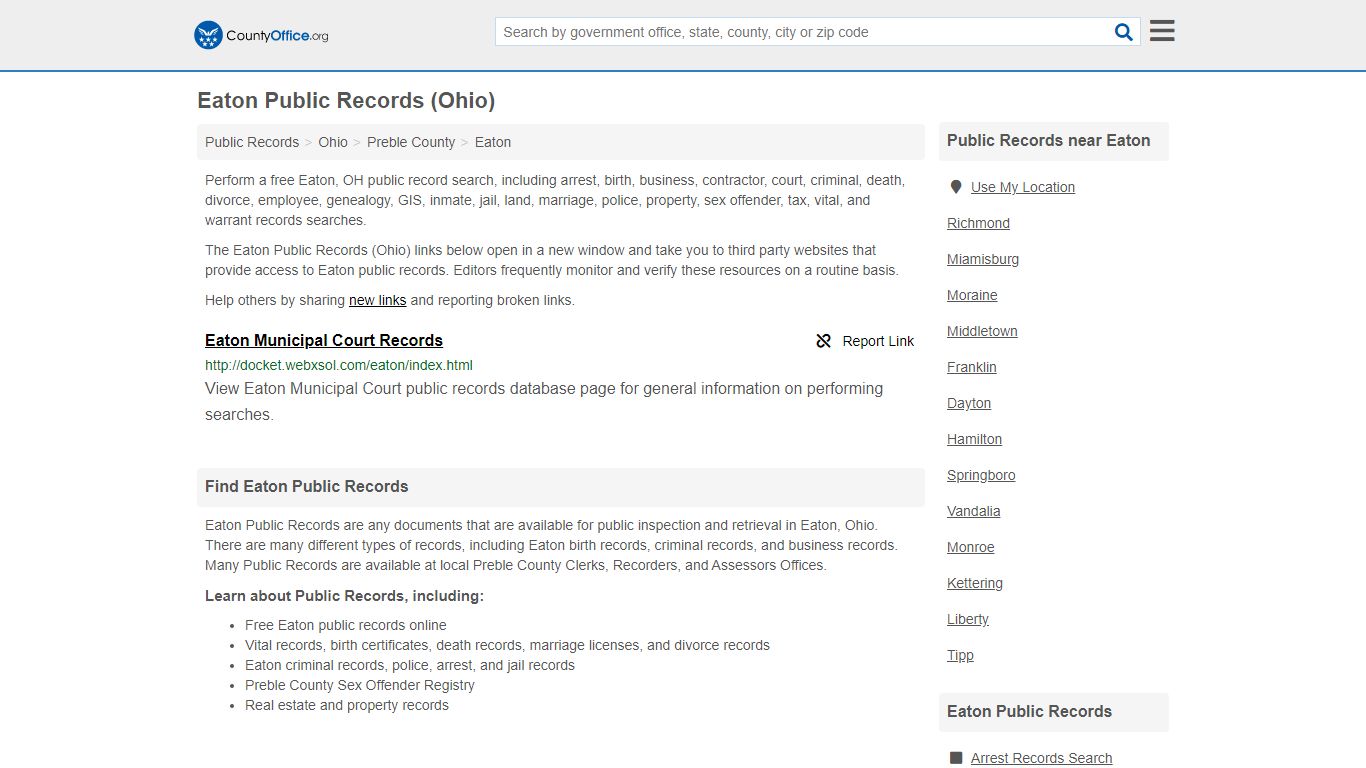Click 'Vital records, birth certificates' bullet
1366x768 pixels.
pyautogui.click(x=507, y=645)
